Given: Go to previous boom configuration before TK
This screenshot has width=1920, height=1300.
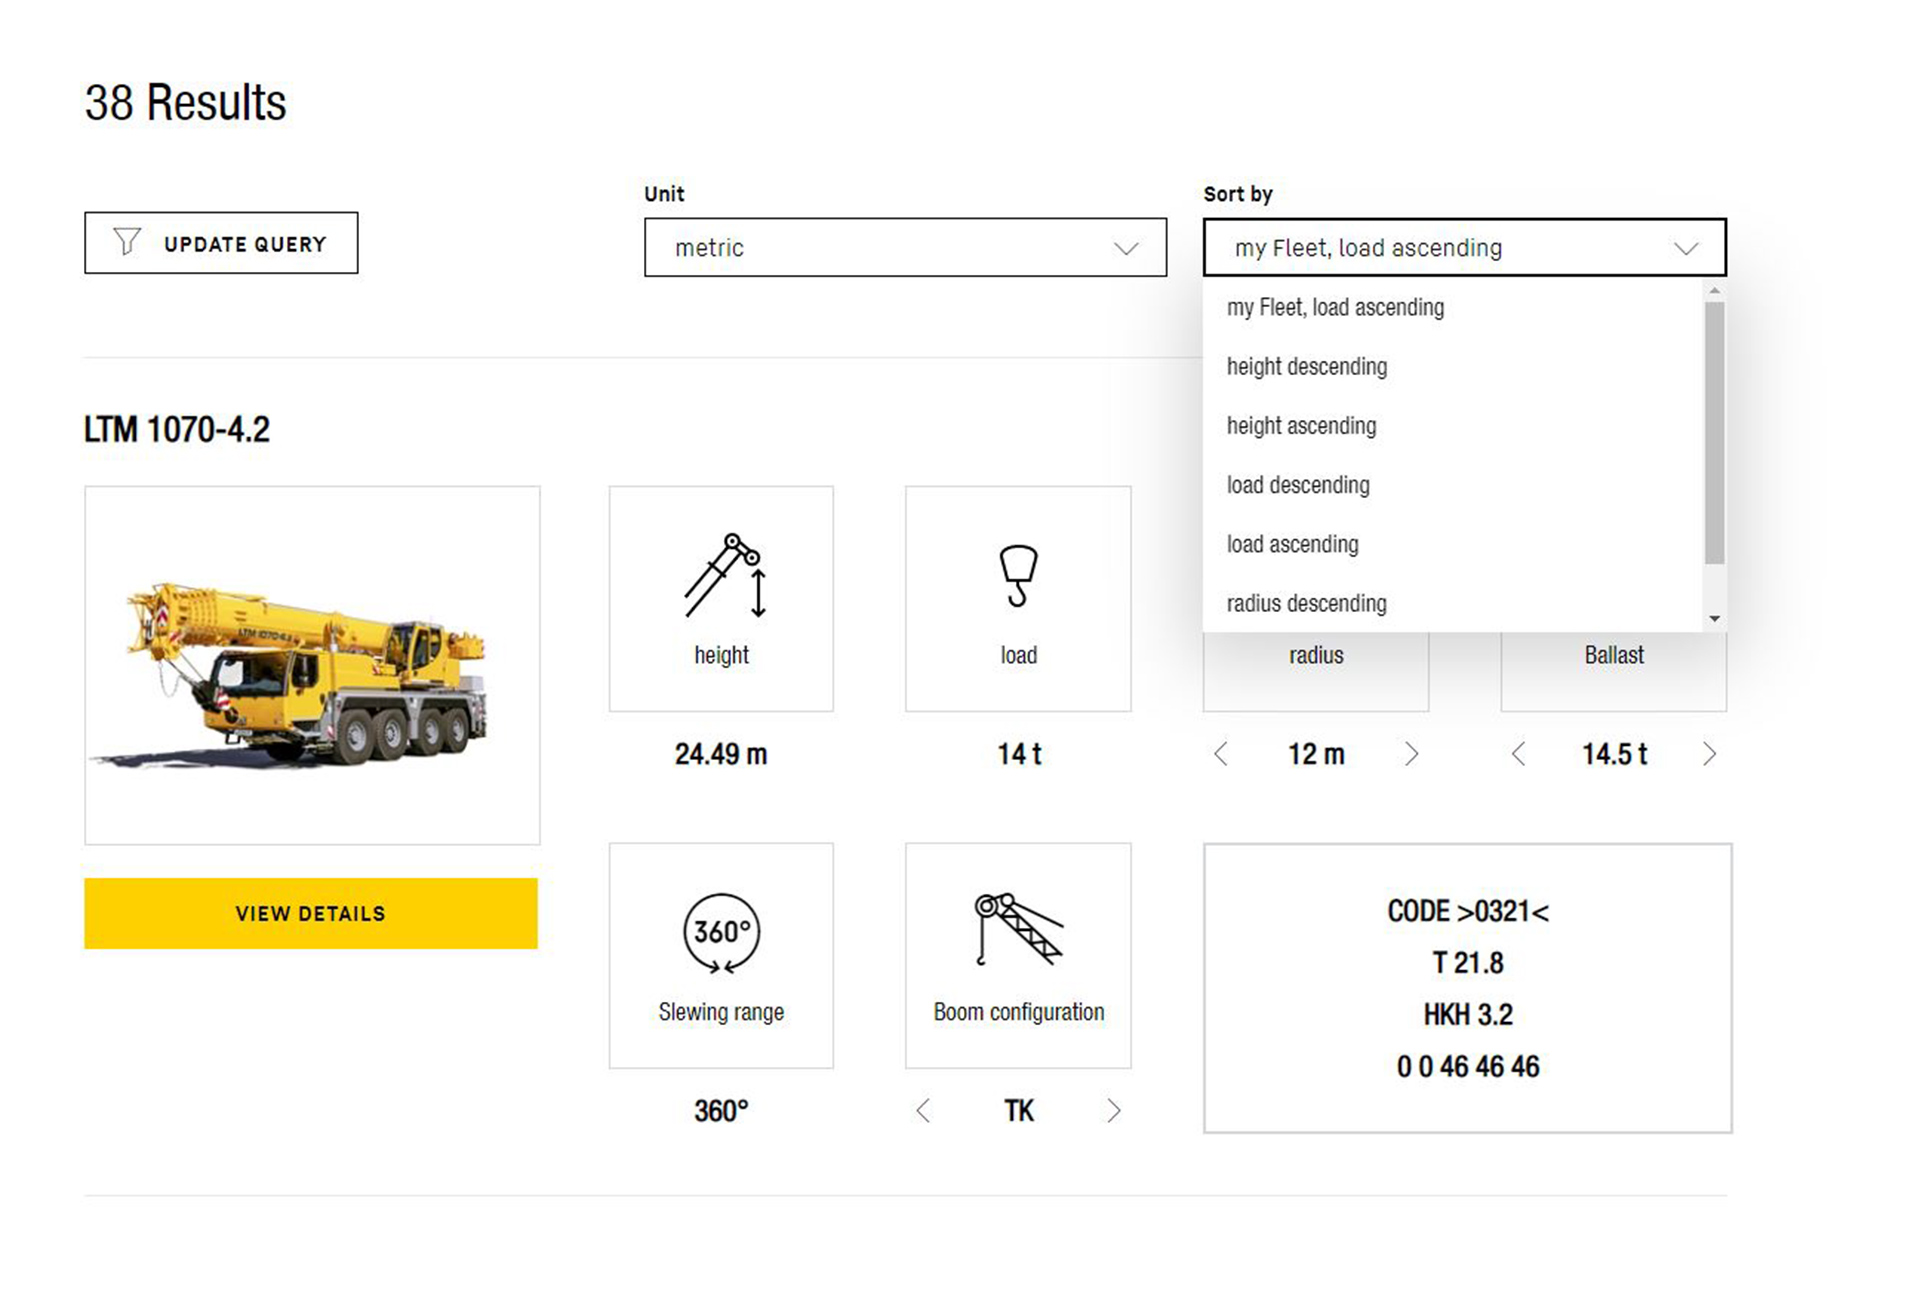Looking at the screenshot, I should tap(923, 1111).
